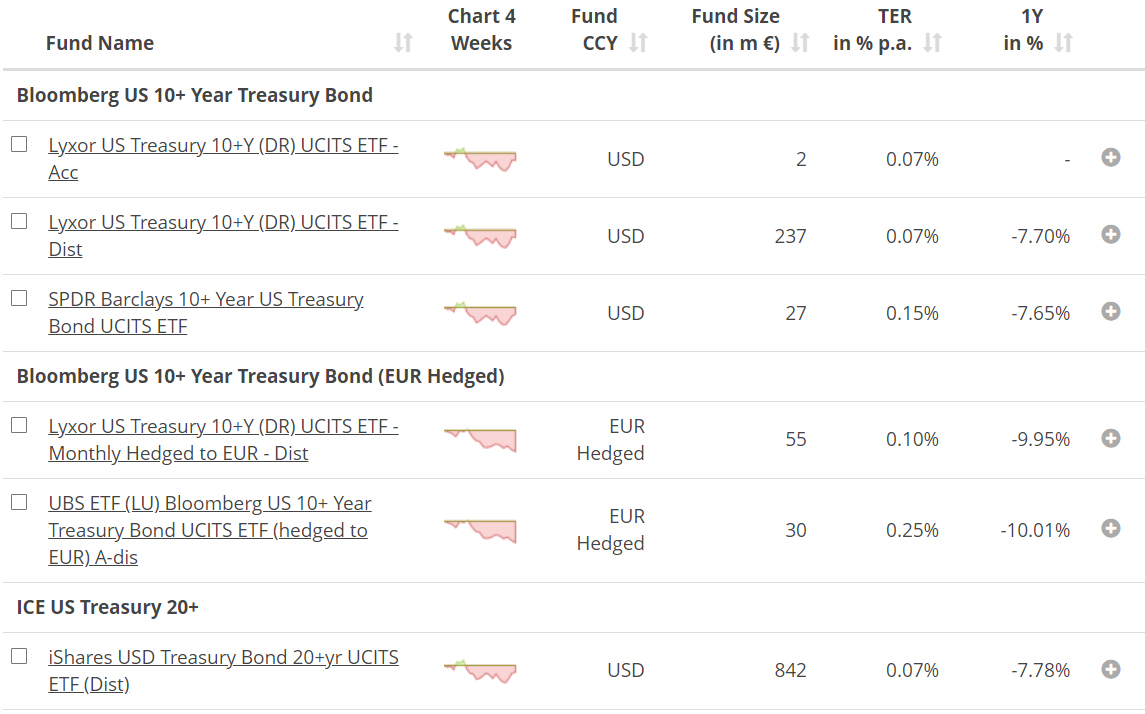
Task: Click plus icon for UBS ETF A-dis row
Action: coord(1110,528)
